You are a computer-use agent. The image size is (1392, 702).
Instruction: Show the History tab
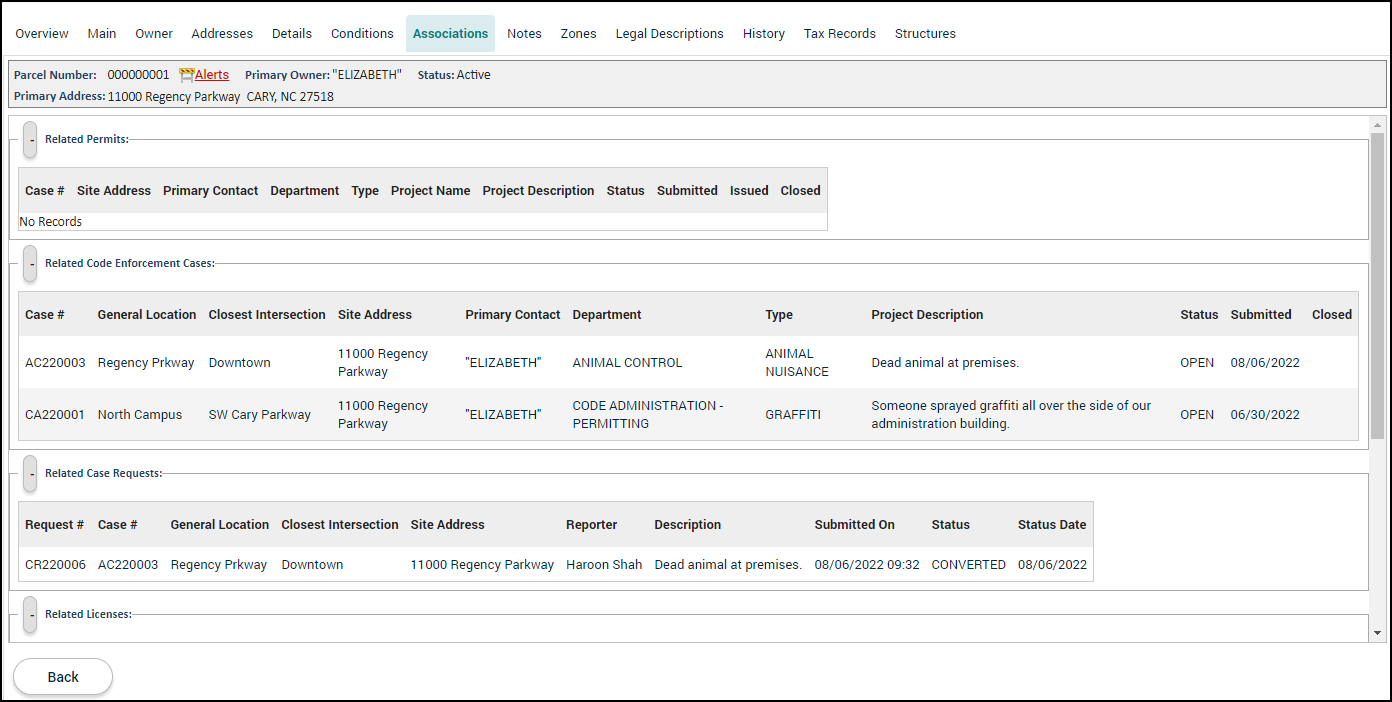(764, 34)
